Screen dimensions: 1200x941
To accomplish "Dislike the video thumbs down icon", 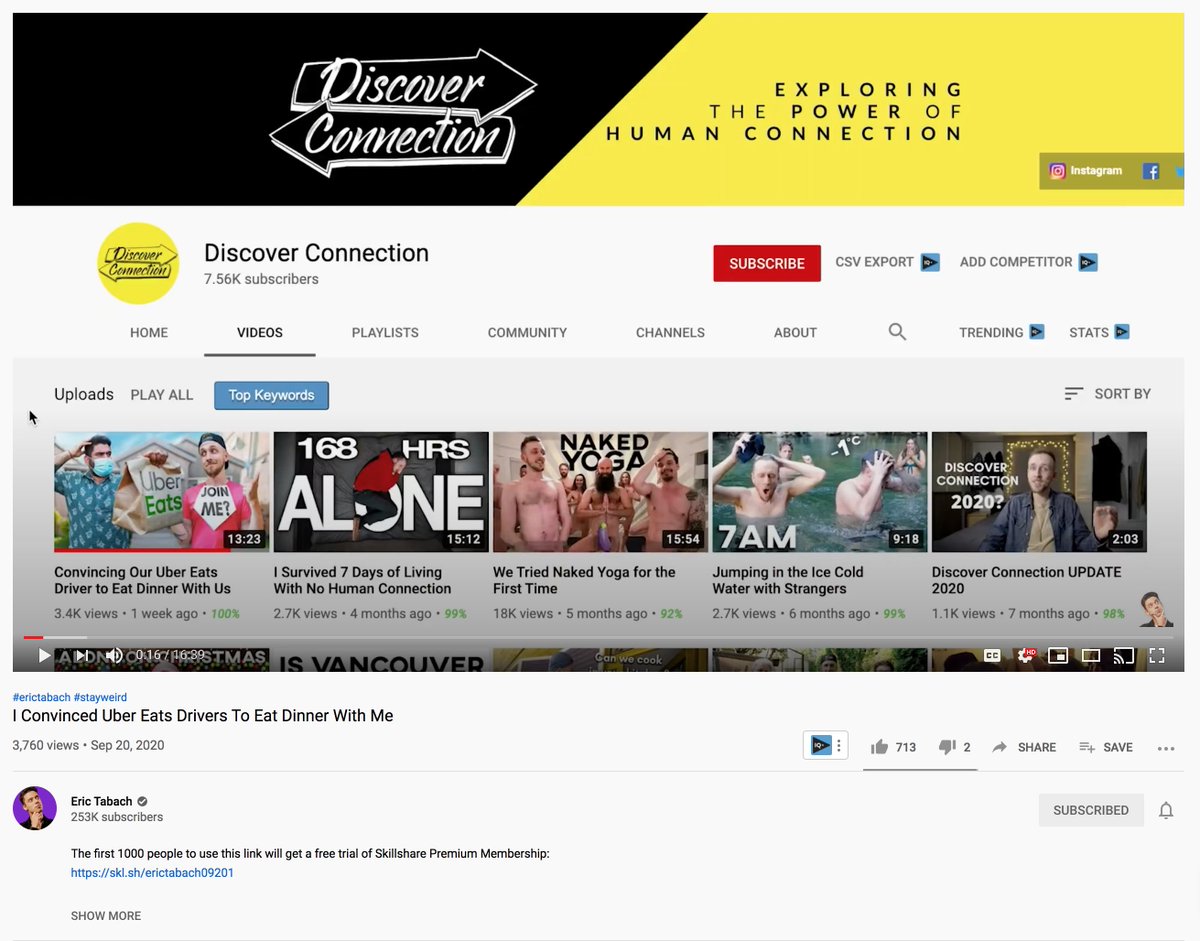I will (x=947, y=747).
